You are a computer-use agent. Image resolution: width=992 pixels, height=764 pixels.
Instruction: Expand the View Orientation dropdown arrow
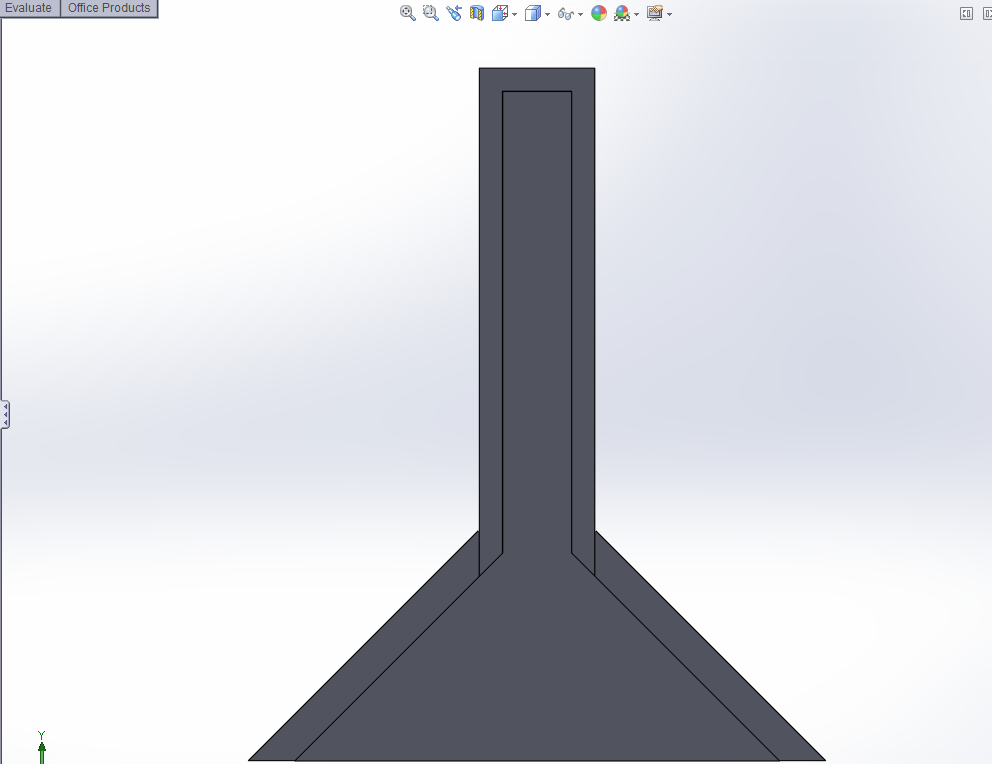514,15
